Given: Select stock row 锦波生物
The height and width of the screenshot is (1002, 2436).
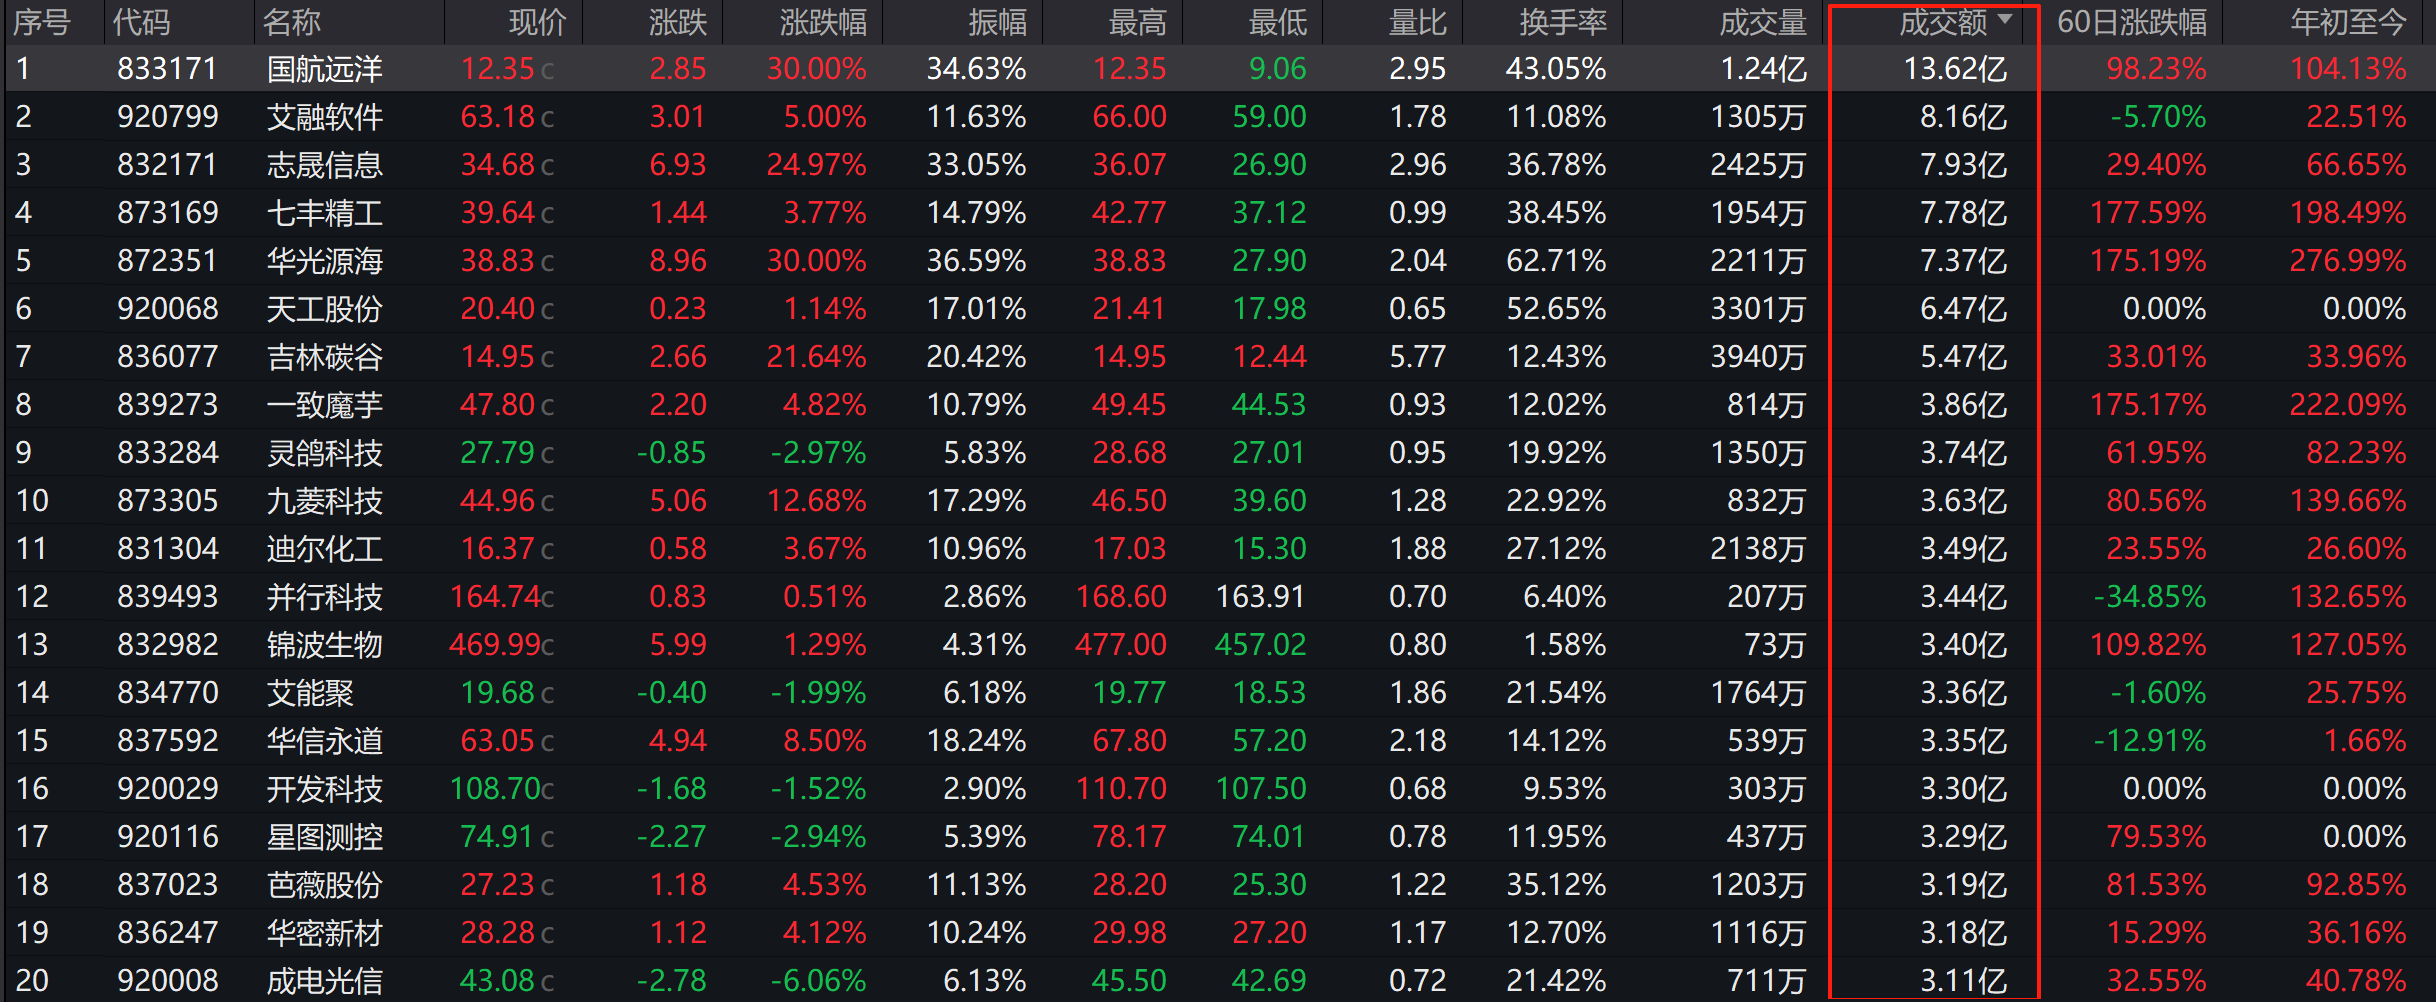Looking at the screenshot, I should pyautogui.click(x=1218, y=645).
